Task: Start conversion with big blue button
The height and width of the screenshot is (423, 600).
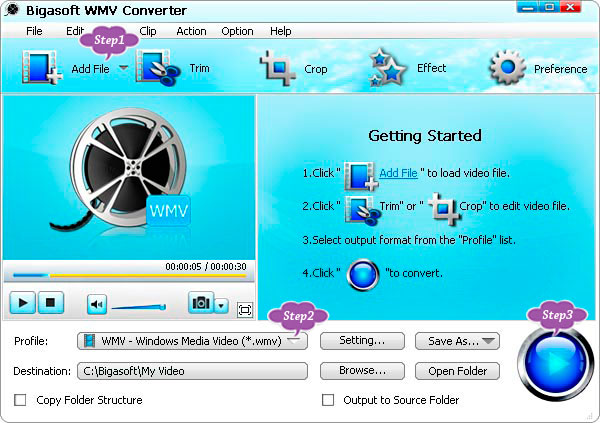Action: tap(555, 363)
